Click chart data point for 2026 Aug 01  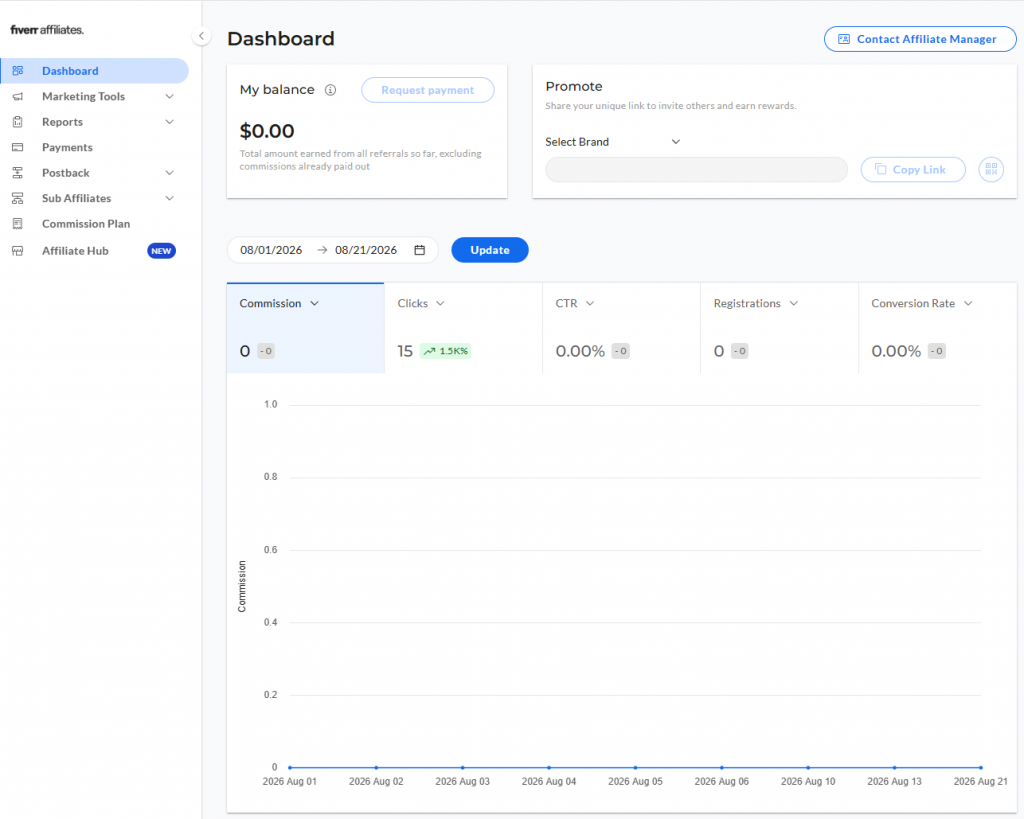click(290, 767)
